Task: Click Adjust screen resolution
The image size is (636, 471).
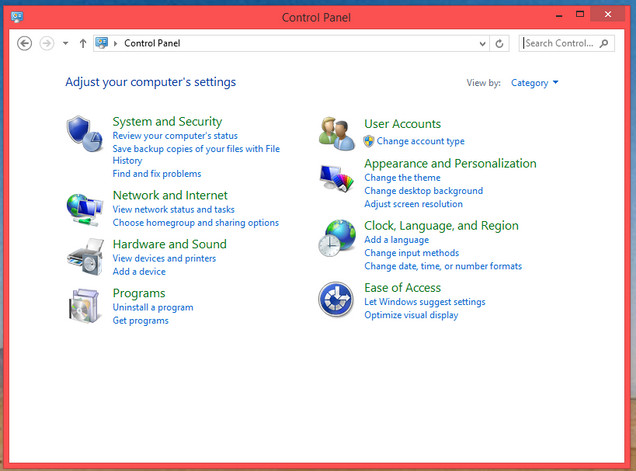Action: 413,204
